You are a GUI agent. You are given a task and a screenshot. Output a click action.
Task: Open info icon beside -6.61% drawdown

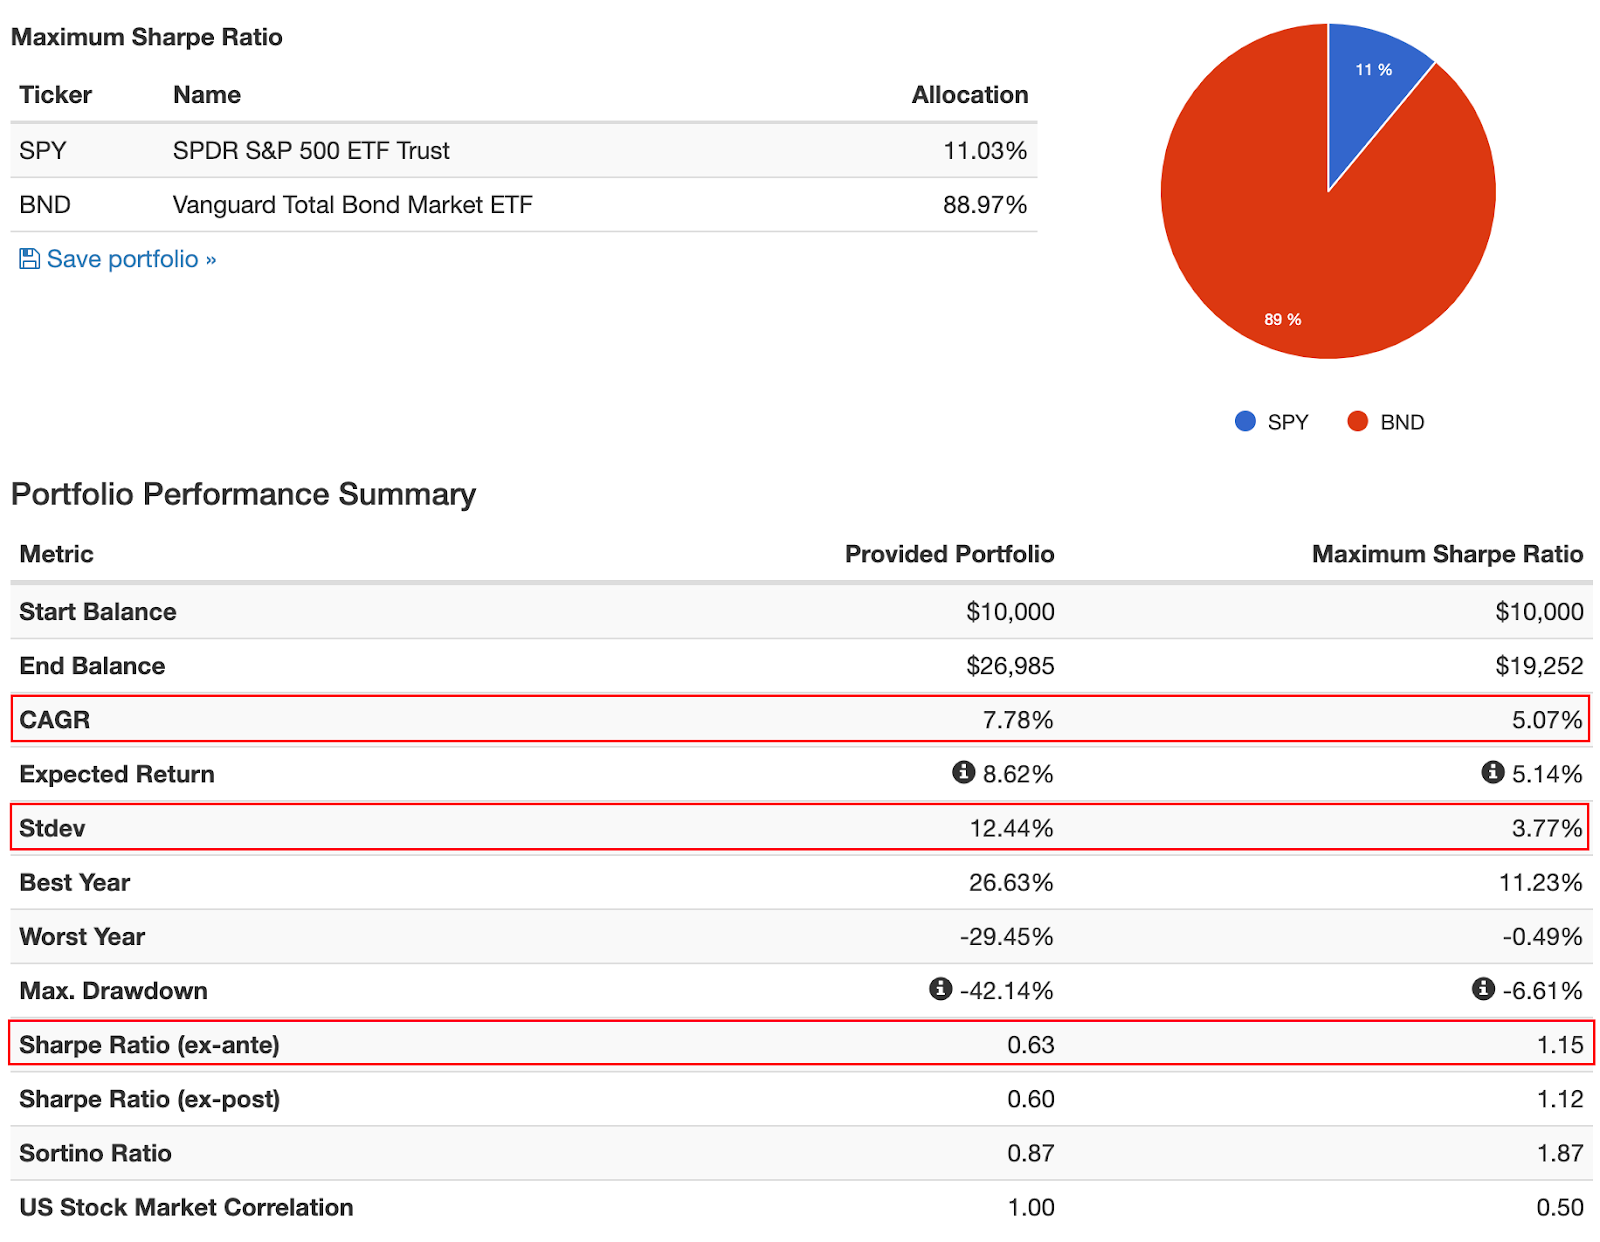[x=1483, y=989]
